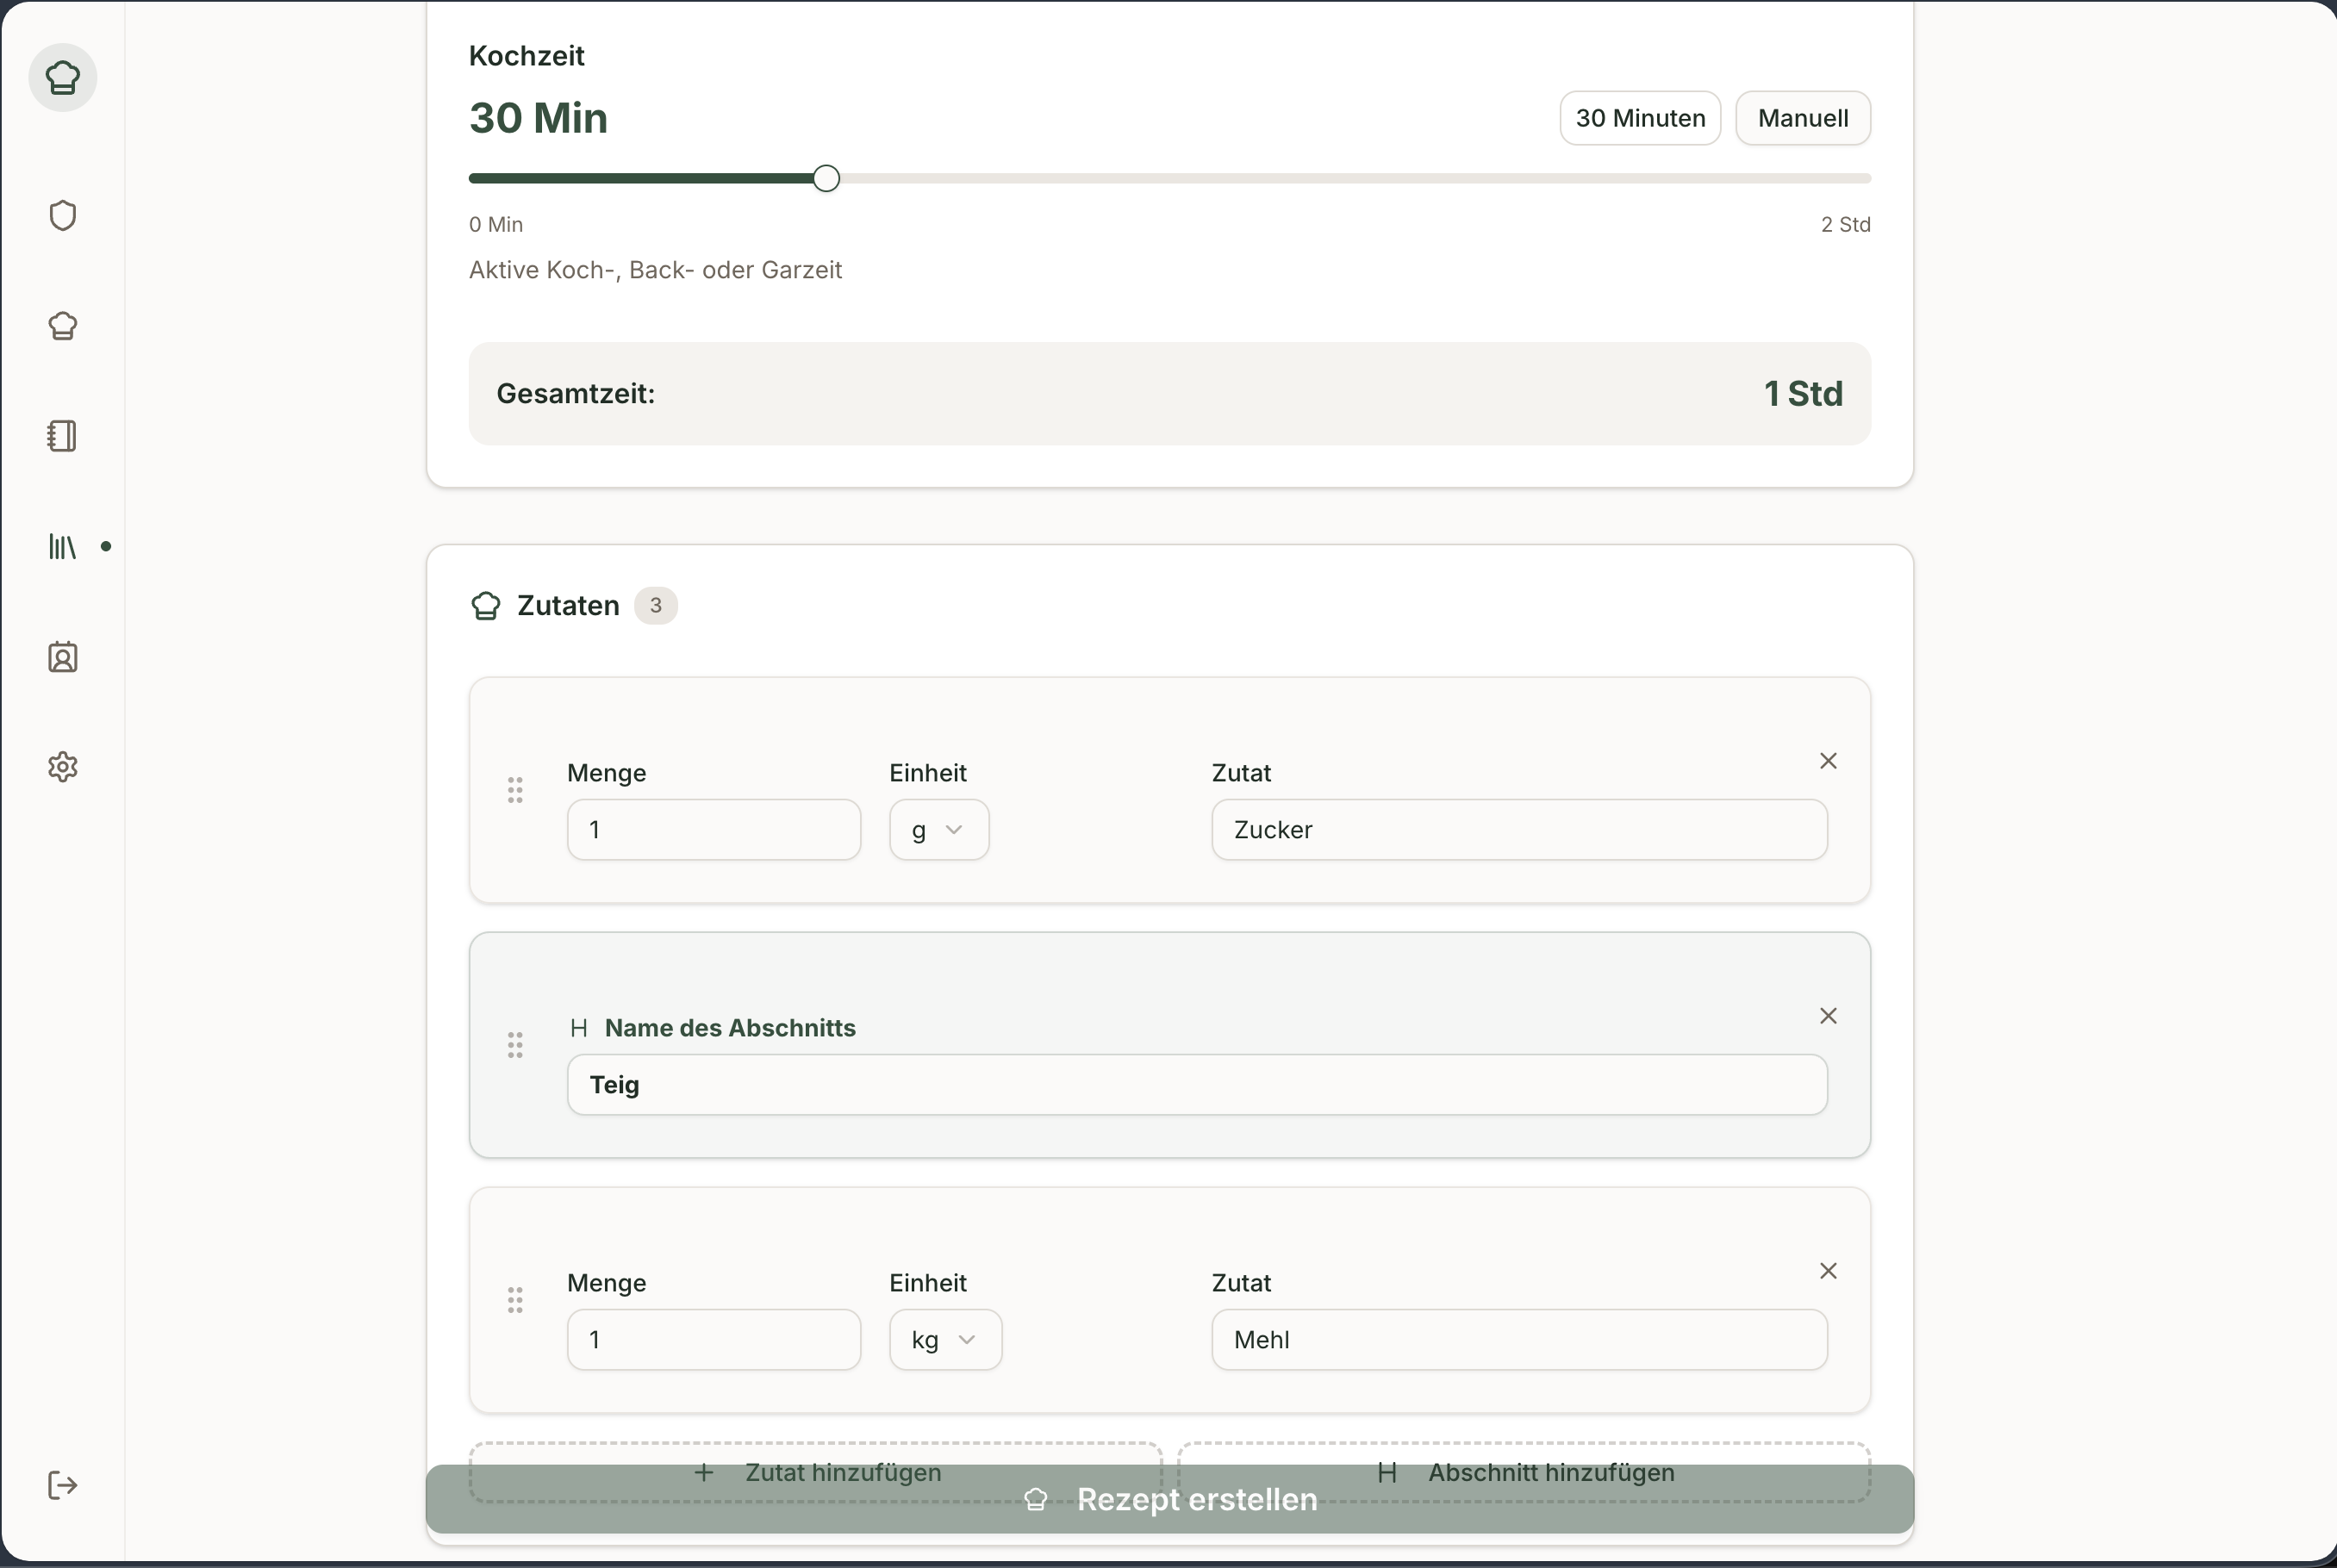This screenshot has width=2337, height=1568.
Task: Open settings gear in sidebar
Action: 62,767
